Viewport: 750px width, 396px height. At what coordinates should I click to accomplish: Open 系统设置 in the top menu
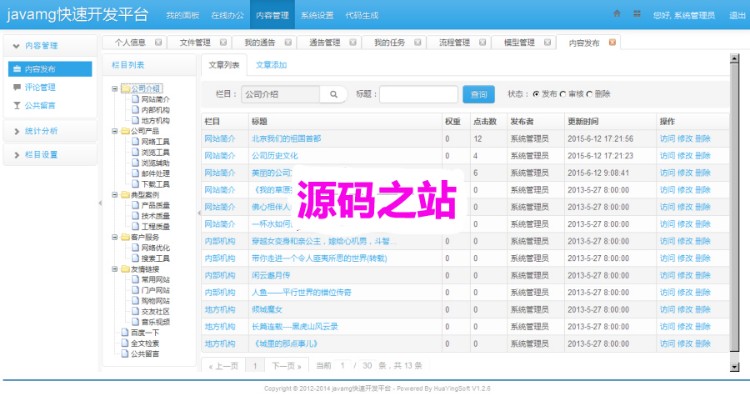(x=317, y=15)
